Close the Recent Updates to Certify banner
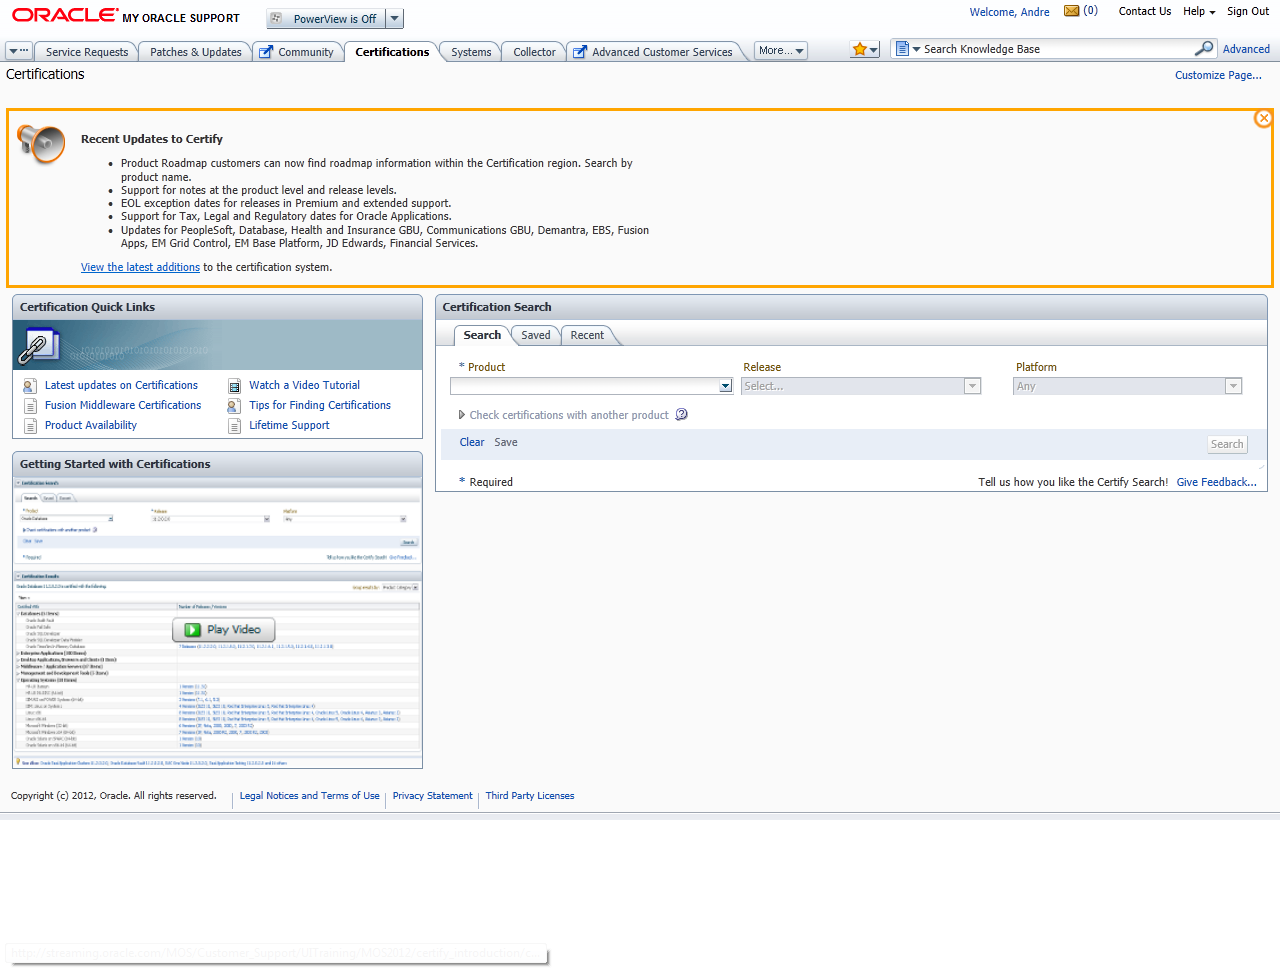Screen dimensions: 1280x968 click(x=1264, y=118)
